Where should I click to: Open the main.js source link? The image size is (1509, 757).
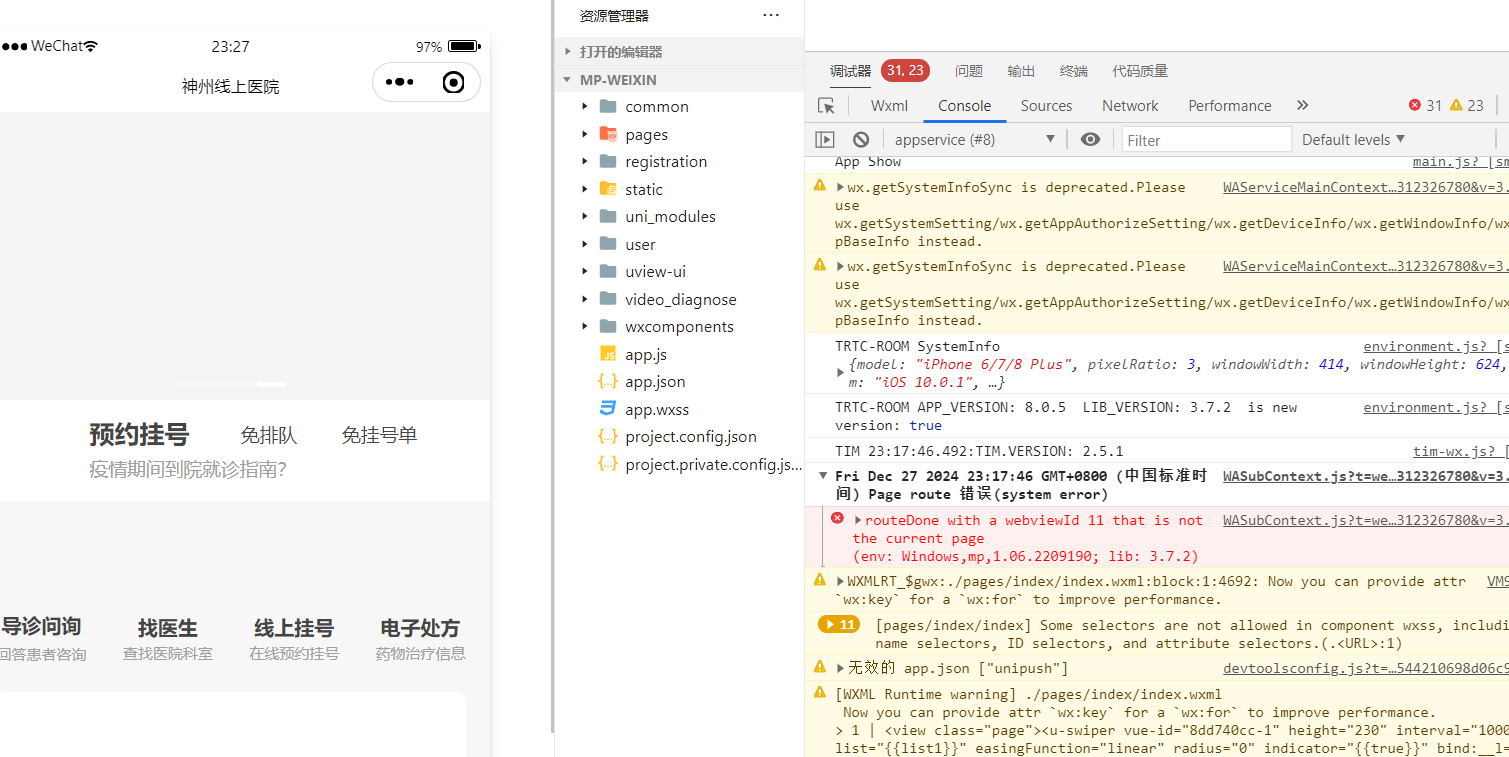tap(1461, 161)
